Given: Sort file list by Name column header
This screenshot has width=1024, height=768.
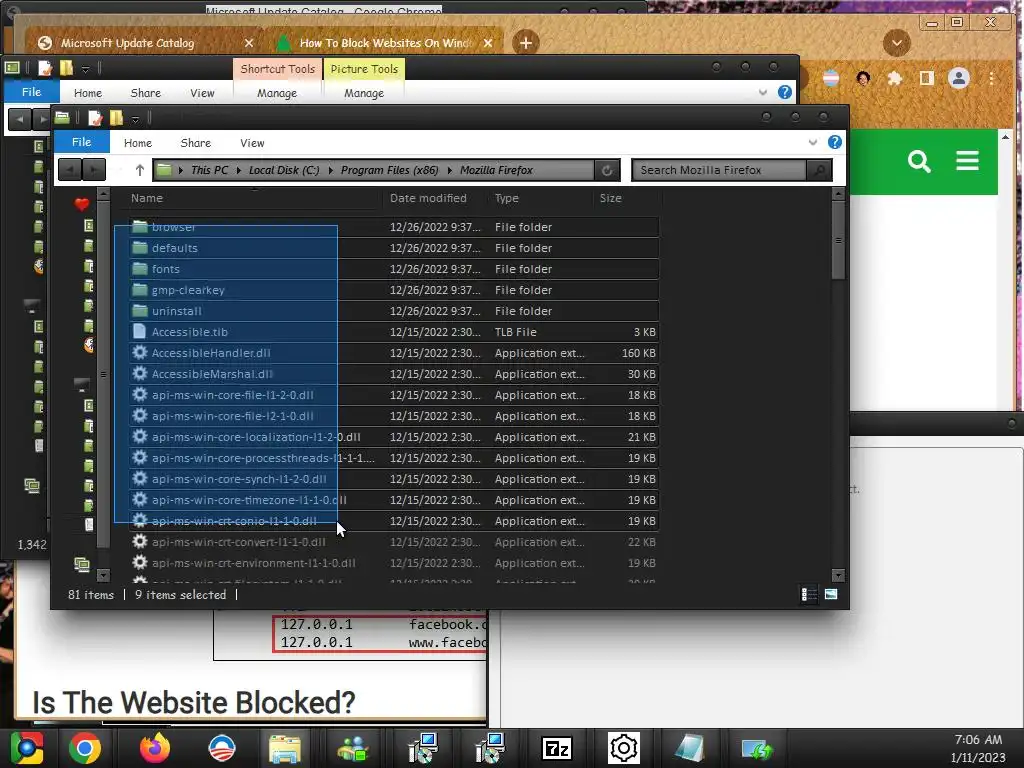Looking at the screenshot, I should [x=147, y=198].
